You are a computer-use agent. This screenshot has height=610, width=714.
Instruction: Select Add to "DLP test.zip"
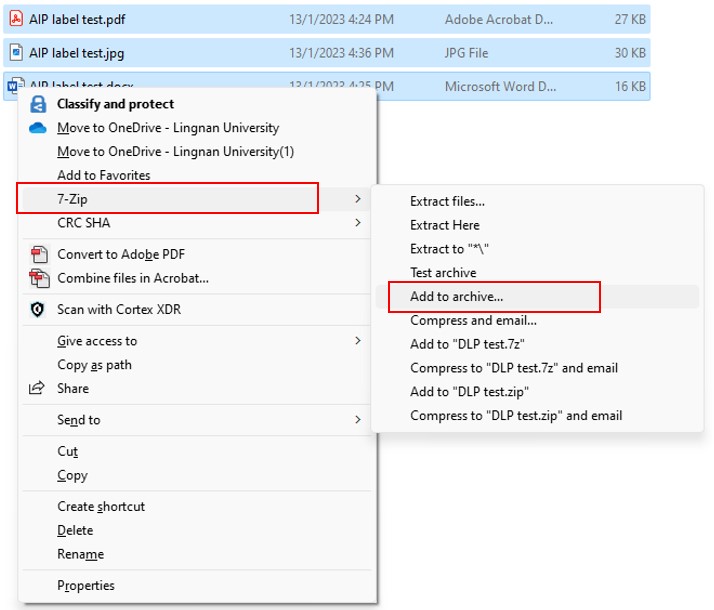pyautogui.click(x=469, y=391)
